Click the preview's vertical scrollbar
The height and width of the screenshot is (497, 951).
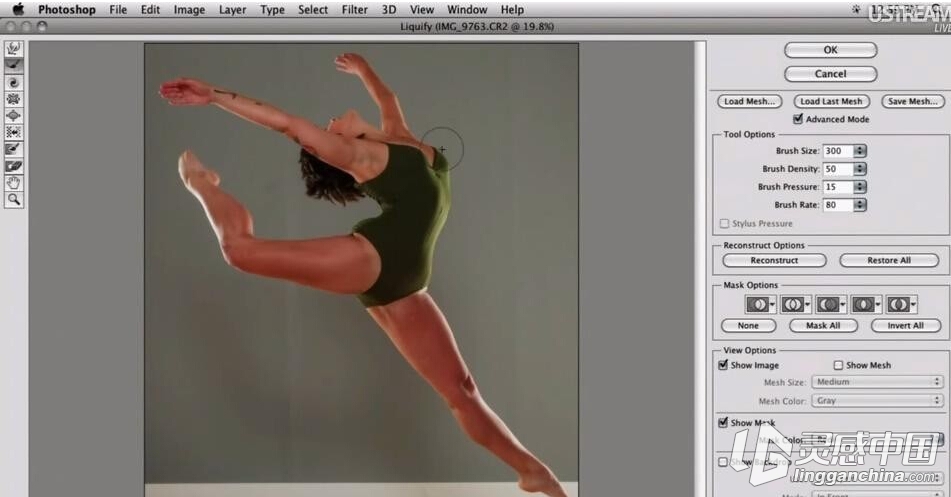coord(701,267)
